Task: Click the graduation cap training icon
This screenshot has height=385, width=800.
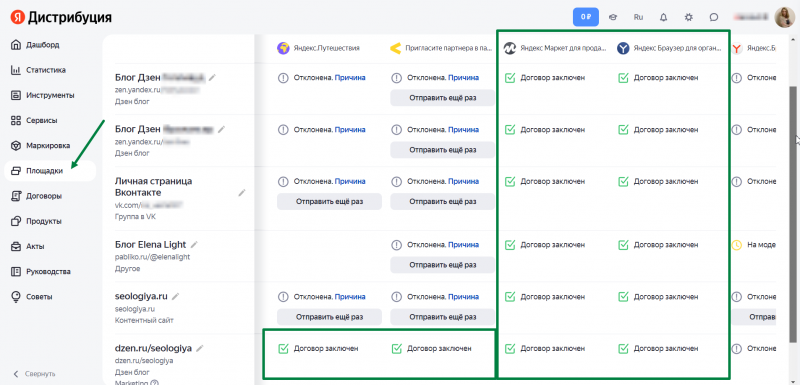Action: [613, 17]
